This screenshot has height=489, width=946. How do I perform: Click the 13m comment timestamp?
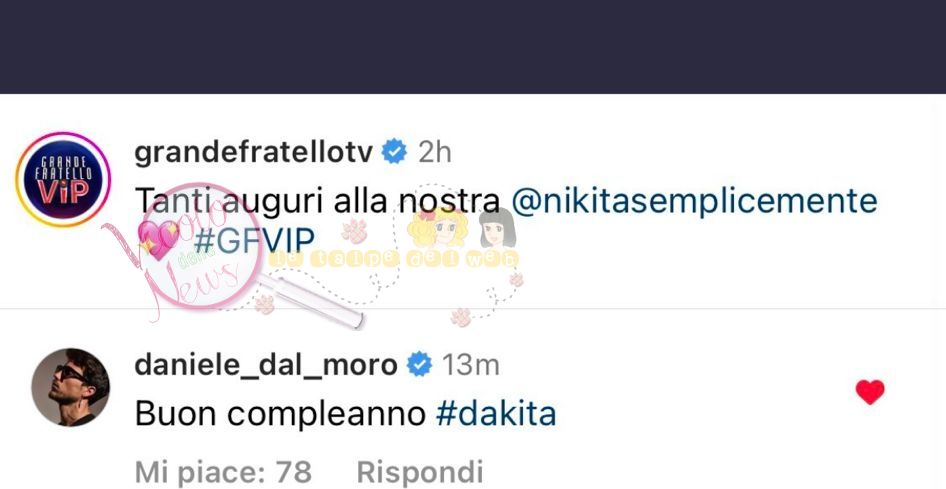point(471,365)
